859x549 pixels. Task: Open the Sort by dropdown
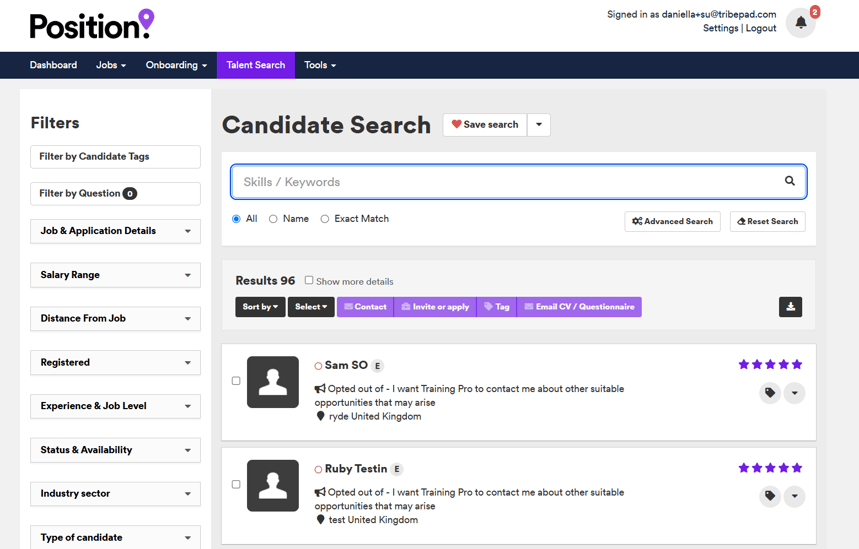click(260, 307)
